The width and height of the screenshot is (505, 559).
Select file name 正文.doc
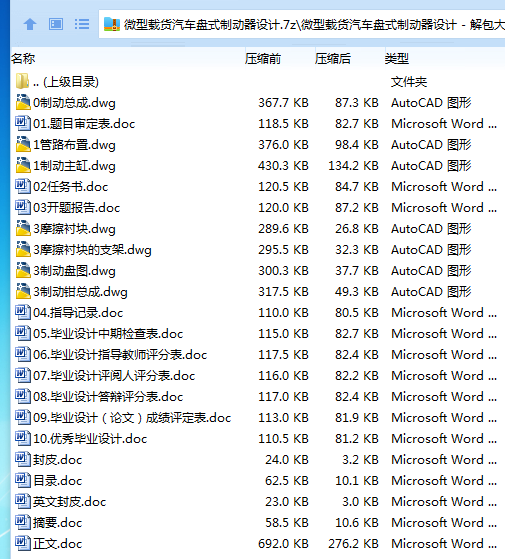57,544
